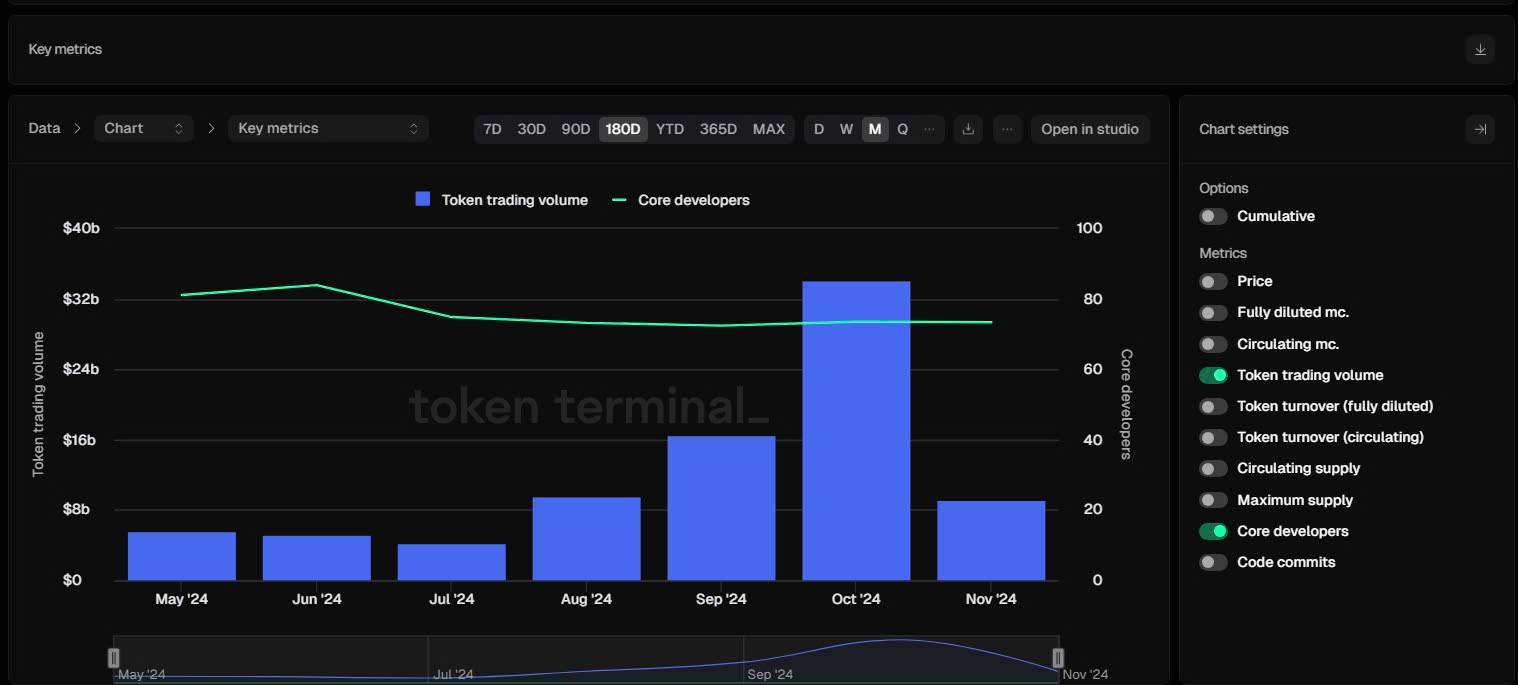1518x685 pixels.
Task: Select the YTD time range
Action: pos(670,129)
